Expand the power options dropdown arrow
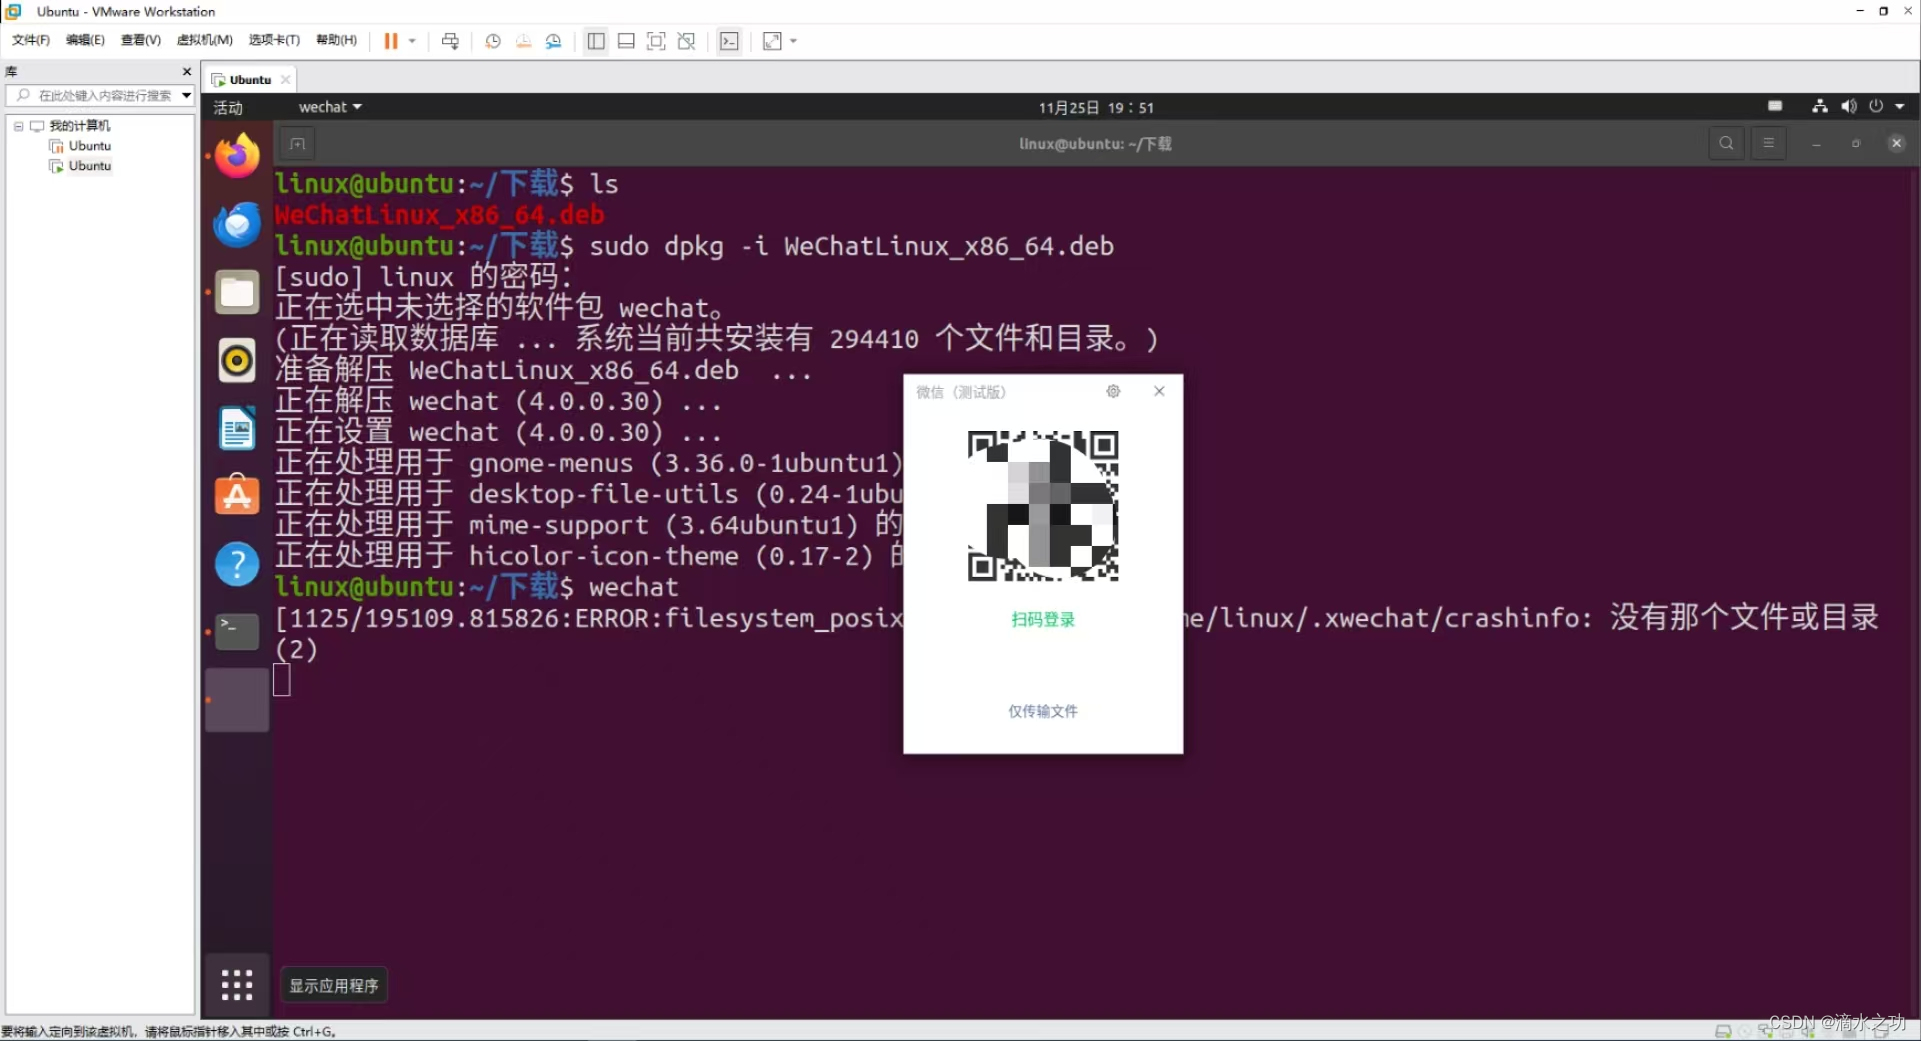The height and width of the screenshot is (1041, 1921). [412, 41]
